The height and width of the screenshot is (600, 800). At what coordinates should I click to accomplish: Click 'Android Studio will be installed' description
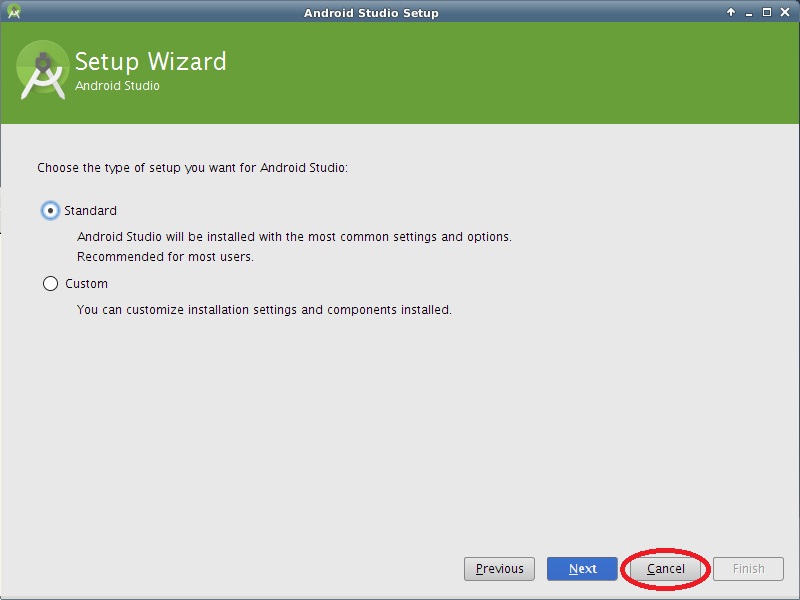pos(294,237)
